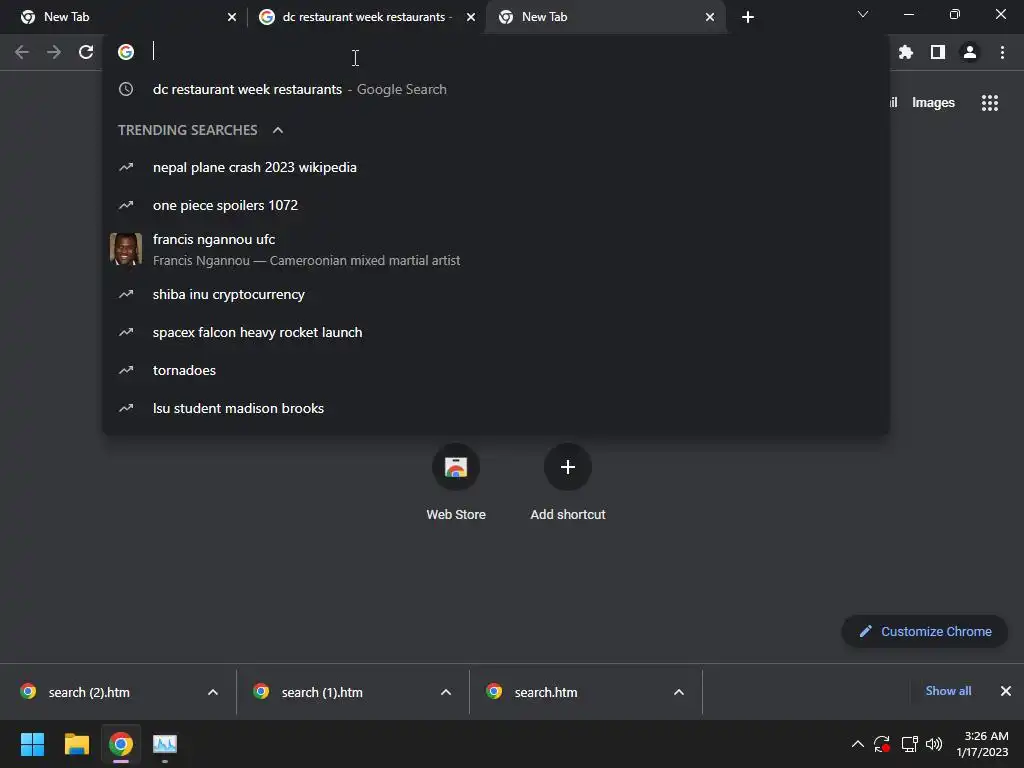Choose shiba inu cryptocurrency suggestion
Viewport: 1024px width, 768px height.
point(496,295)
